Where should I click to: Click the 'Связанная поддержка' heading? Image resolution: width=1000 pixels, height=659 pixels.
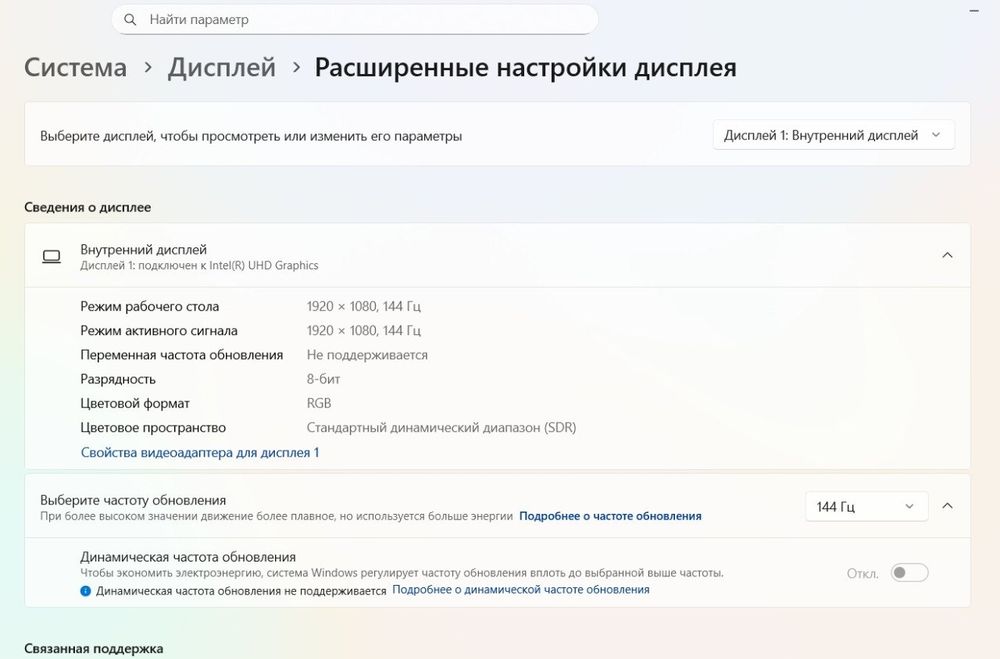point(94,649)
